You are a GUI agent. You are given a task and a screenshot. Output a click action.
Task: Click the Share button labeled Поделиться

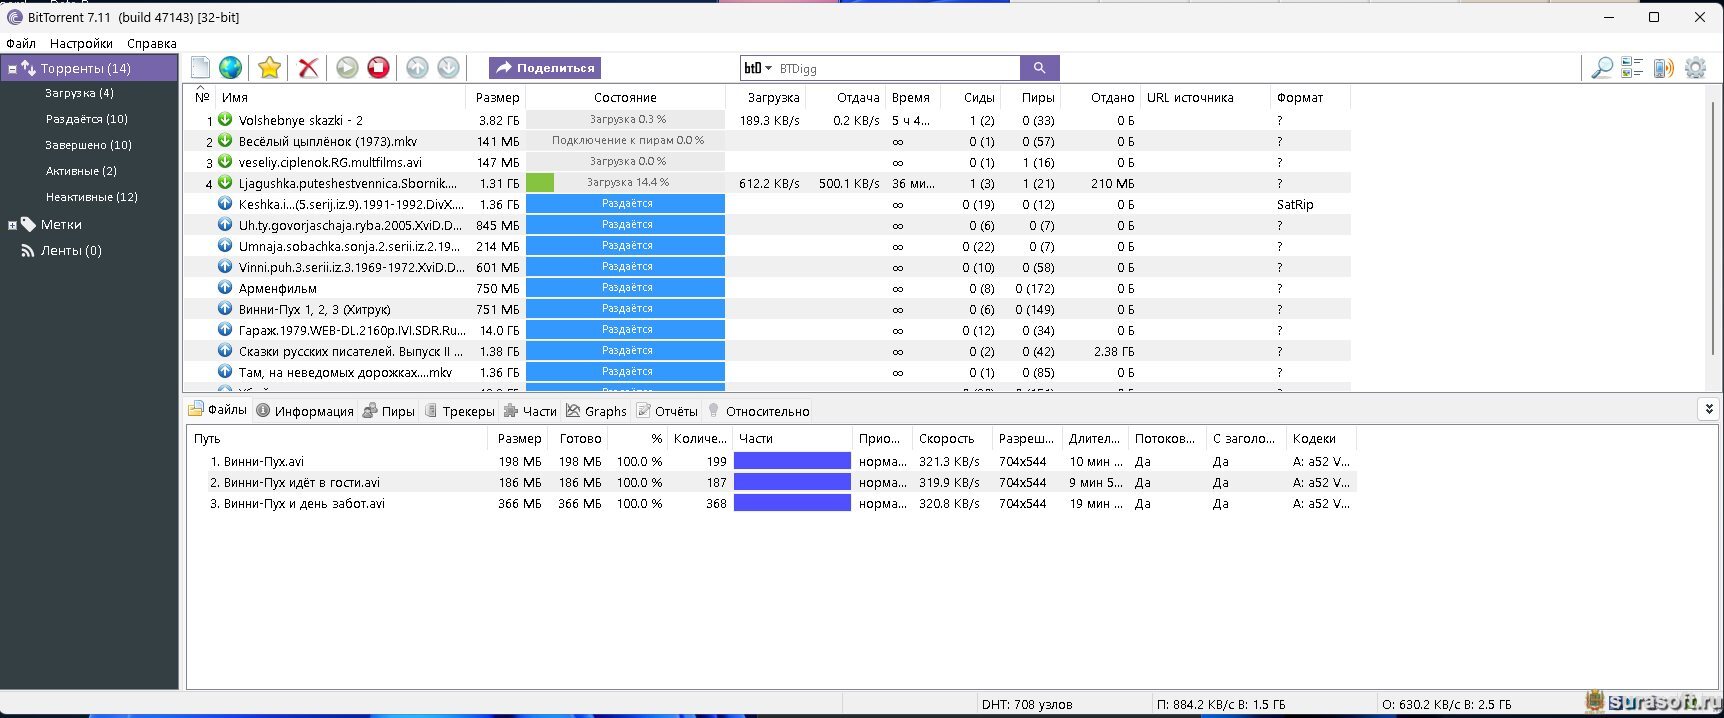[545, 68]
